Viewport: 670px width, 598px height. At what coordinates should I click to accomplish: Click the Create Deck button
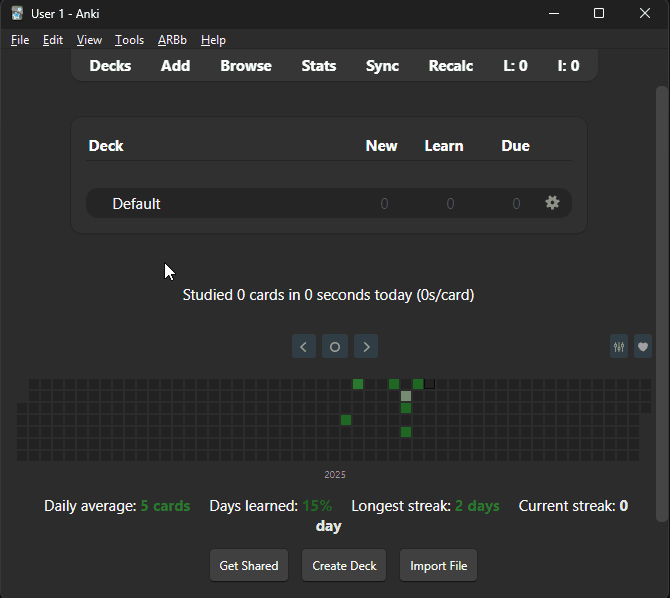coord(344,566)
